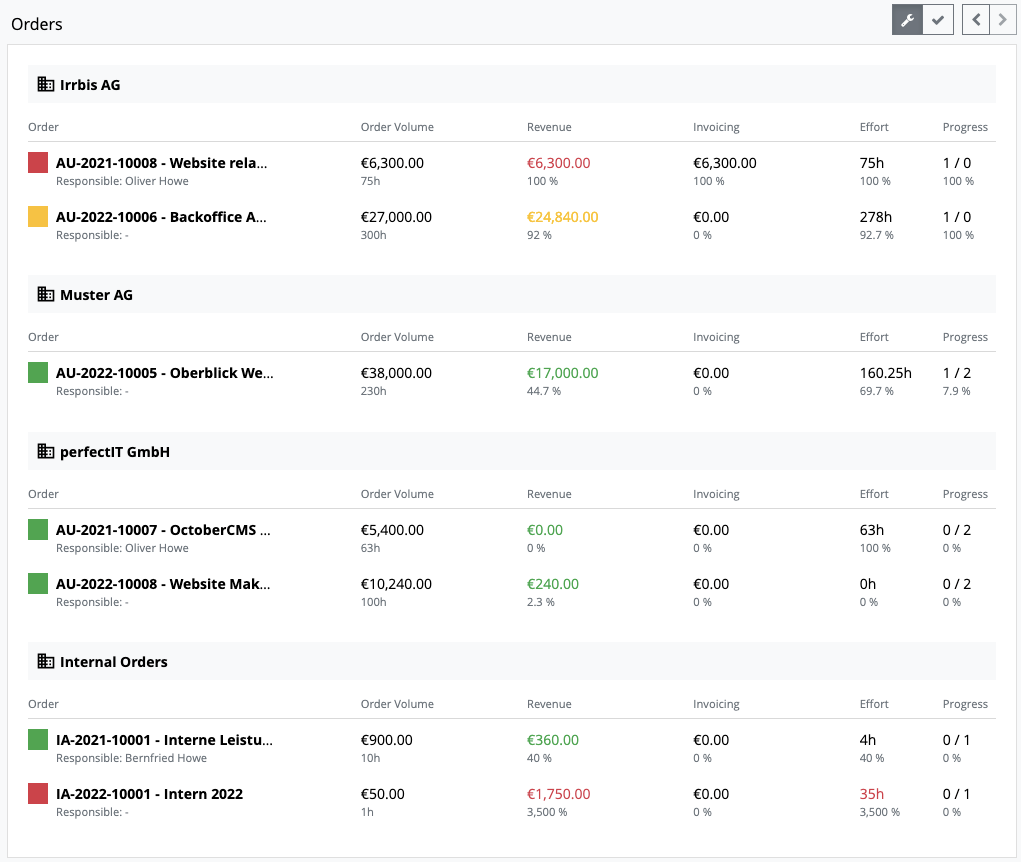Click Revenue column header under Muster AG
1021x862 pixels.
click(x=549, y=337)
